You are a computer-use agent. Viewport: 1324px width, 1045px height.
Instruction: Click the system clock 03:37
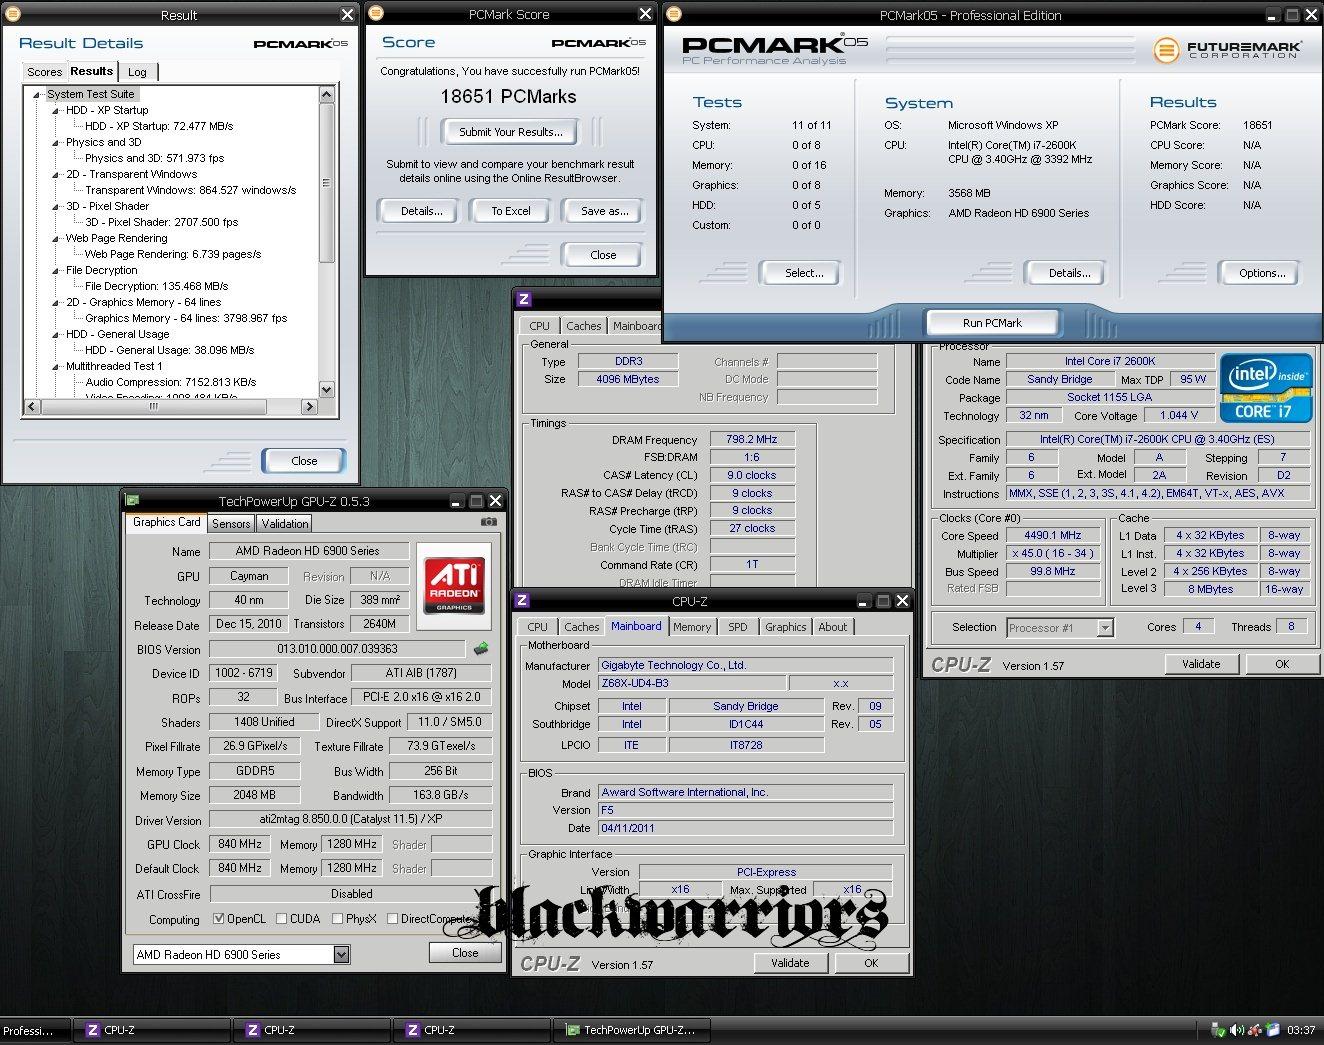1301,1030
